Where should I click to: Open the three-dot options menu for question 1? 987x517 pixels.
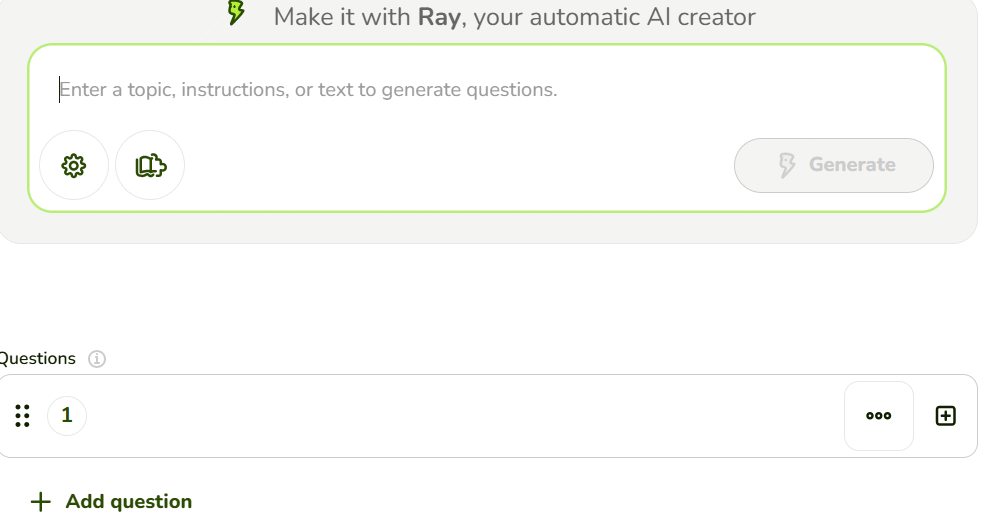(878, 416)
